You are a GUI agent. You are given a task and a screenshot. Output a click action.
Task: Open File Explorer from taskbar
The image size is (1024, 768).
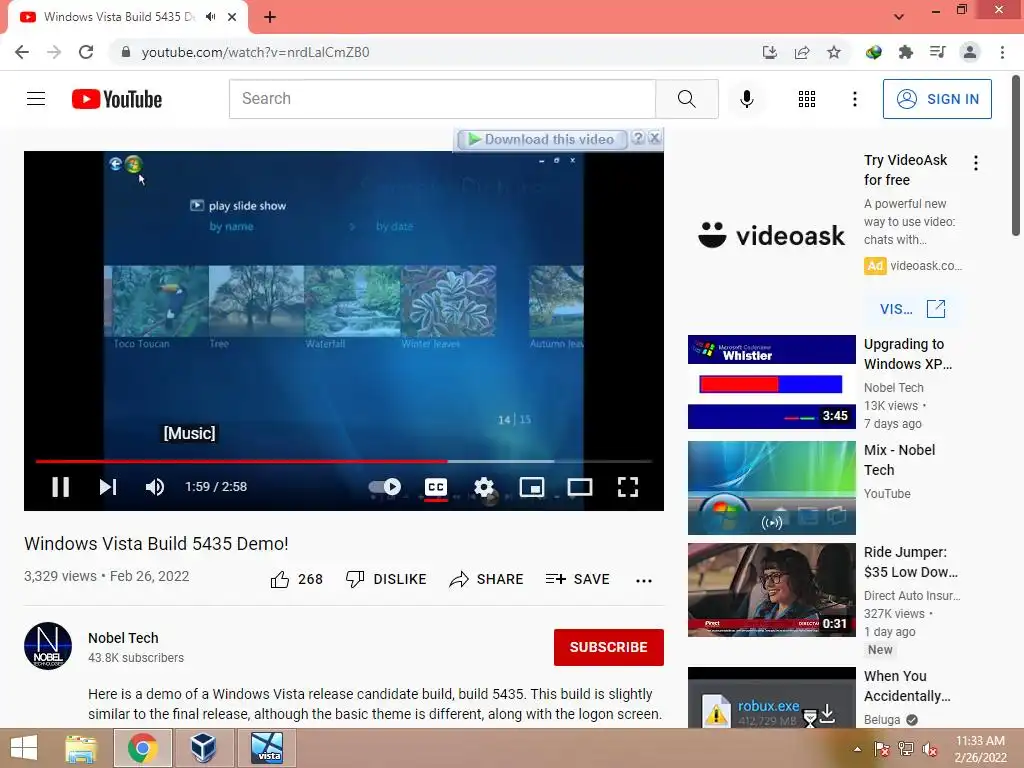[x=81, y=748]
